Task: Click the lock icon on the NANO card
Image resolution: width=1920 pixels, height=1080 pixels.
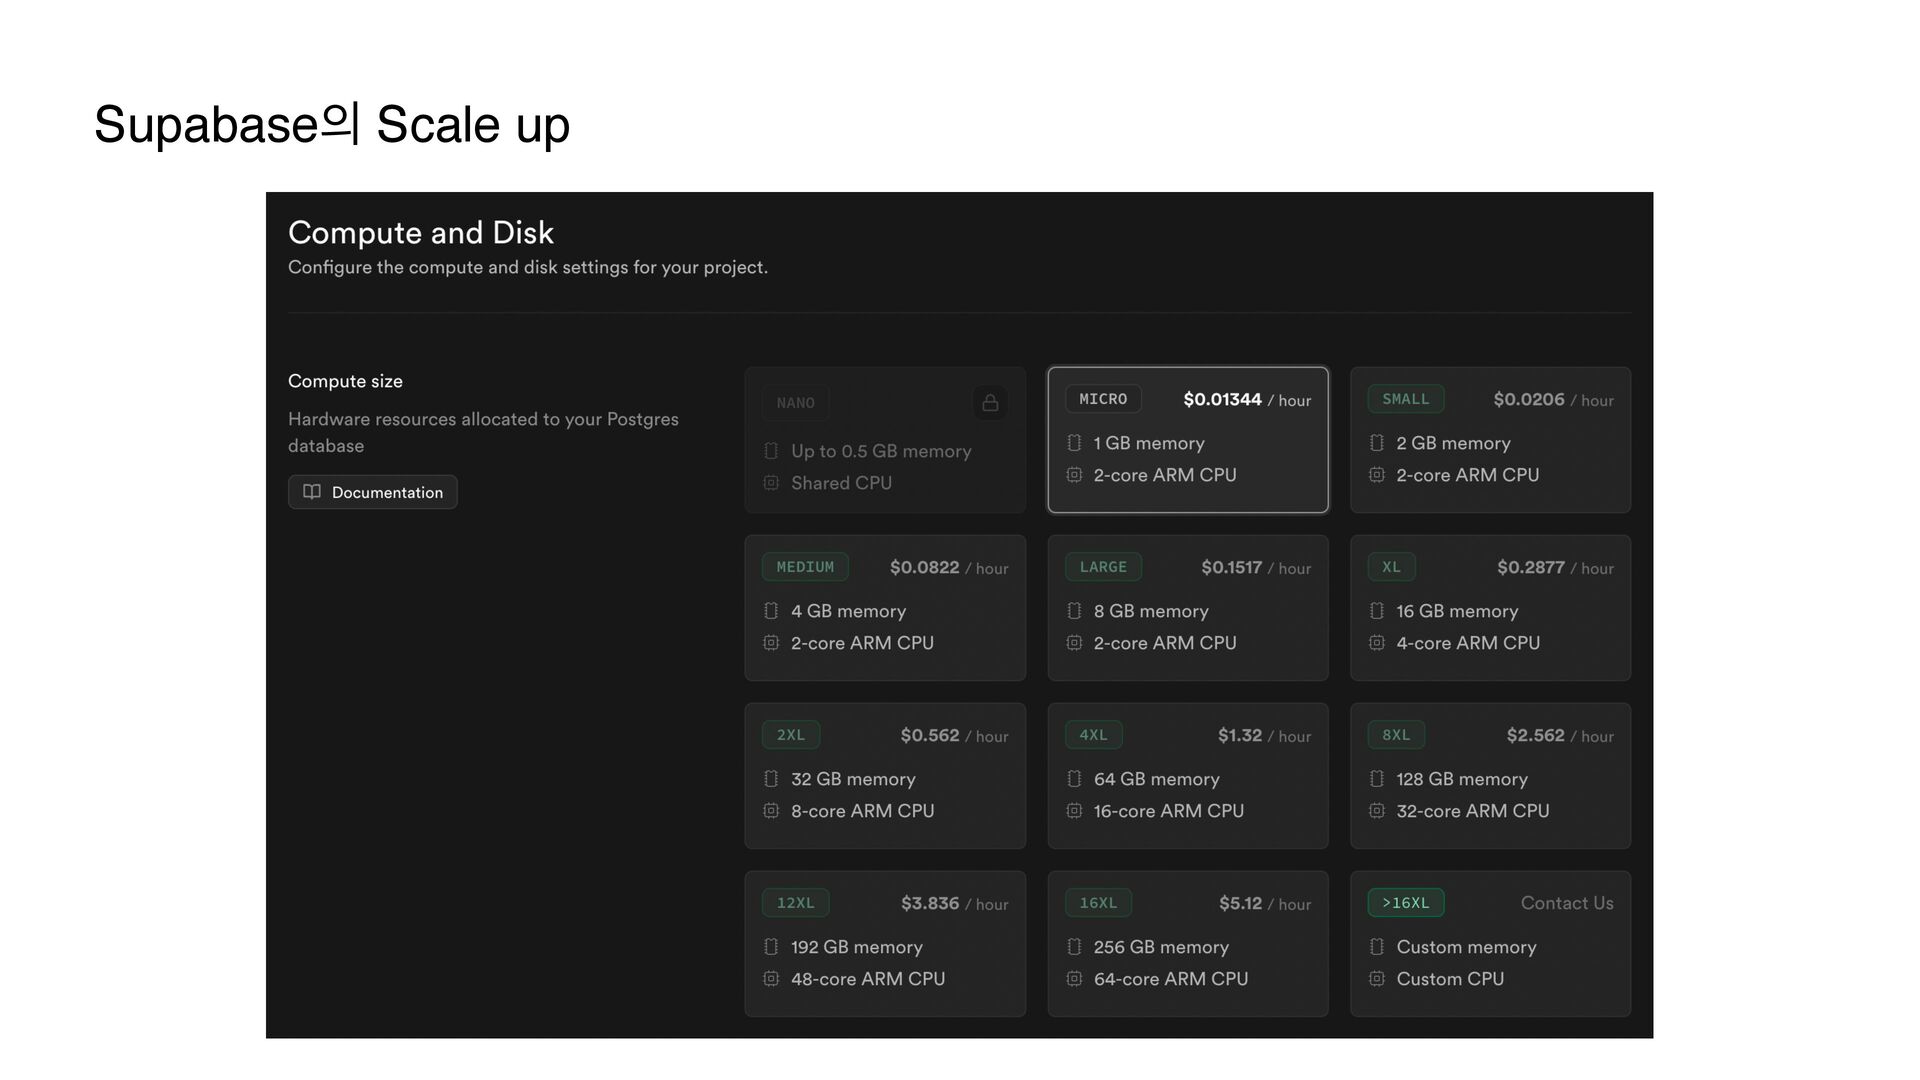Action: 990,403
